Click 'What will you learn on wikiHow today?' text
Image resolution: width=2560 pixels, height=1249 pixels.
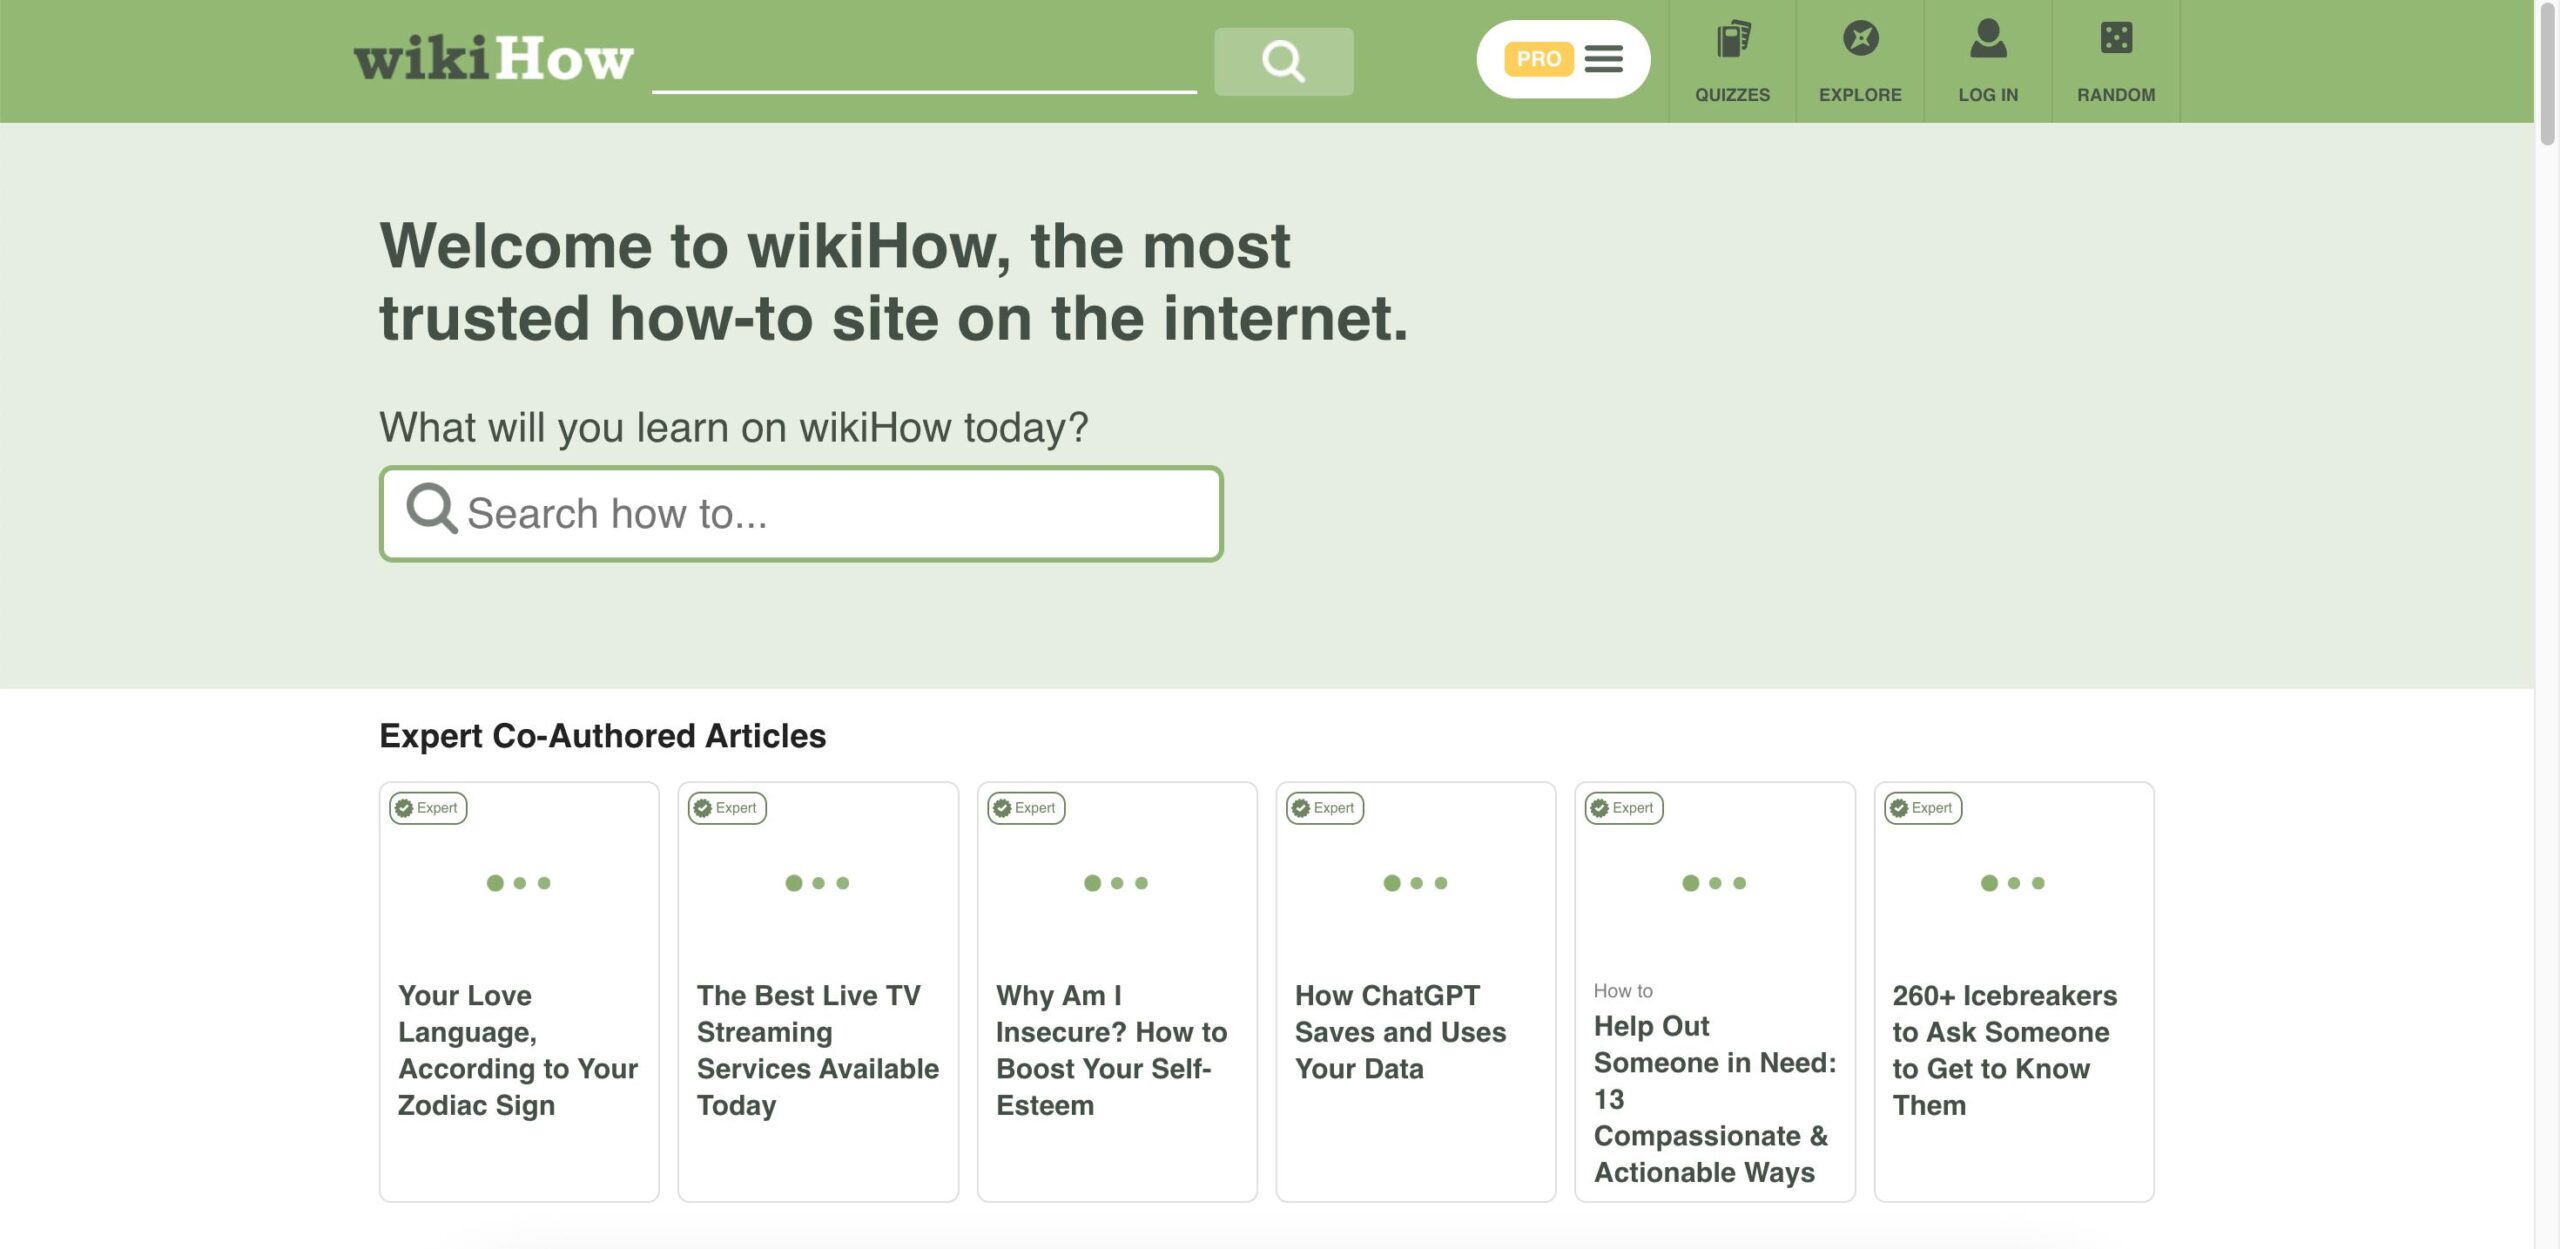coord(733,428)
